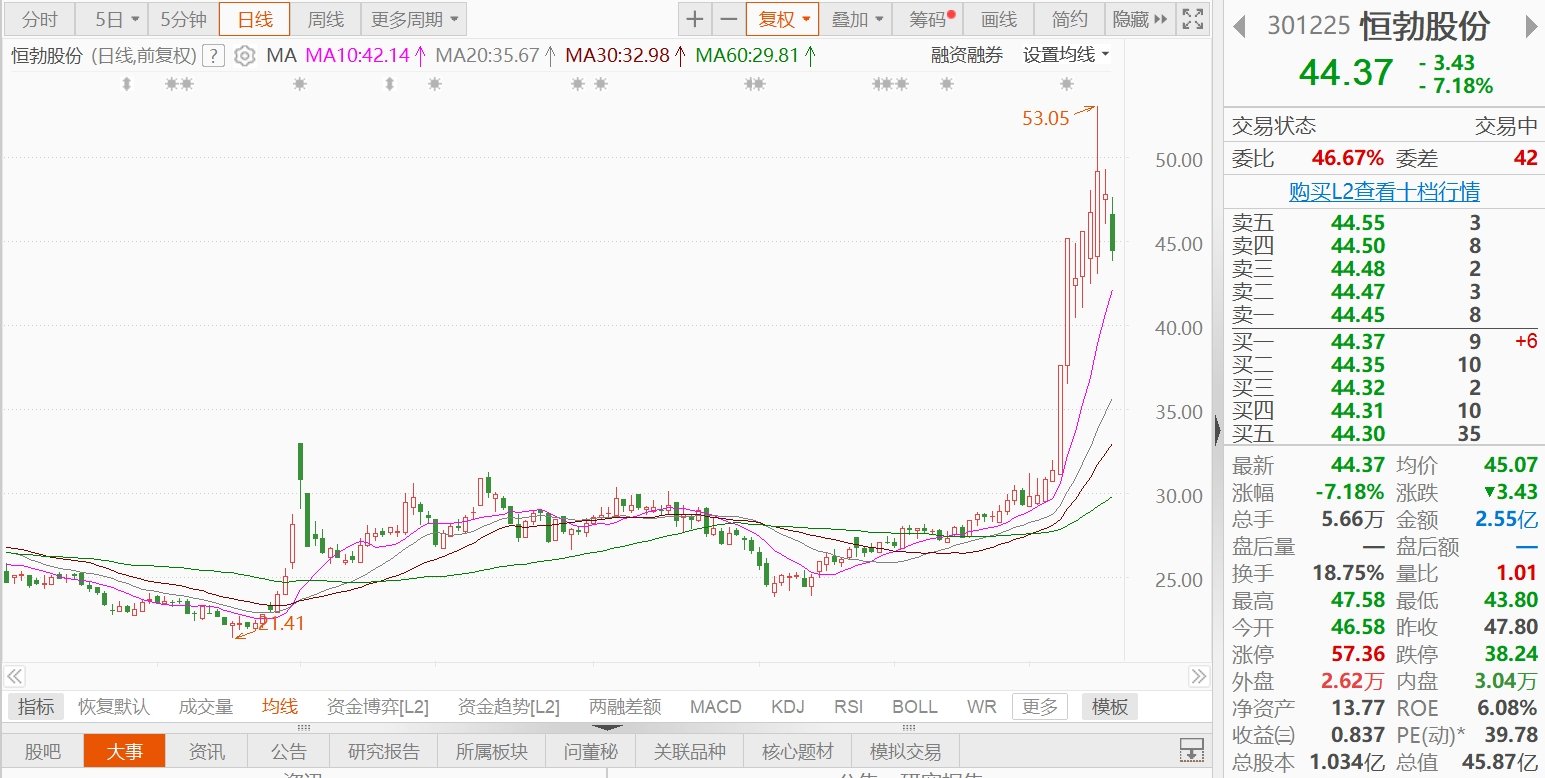Click 融资融券 margin button
Viewport: 1545px width, 778px height.
966,56
